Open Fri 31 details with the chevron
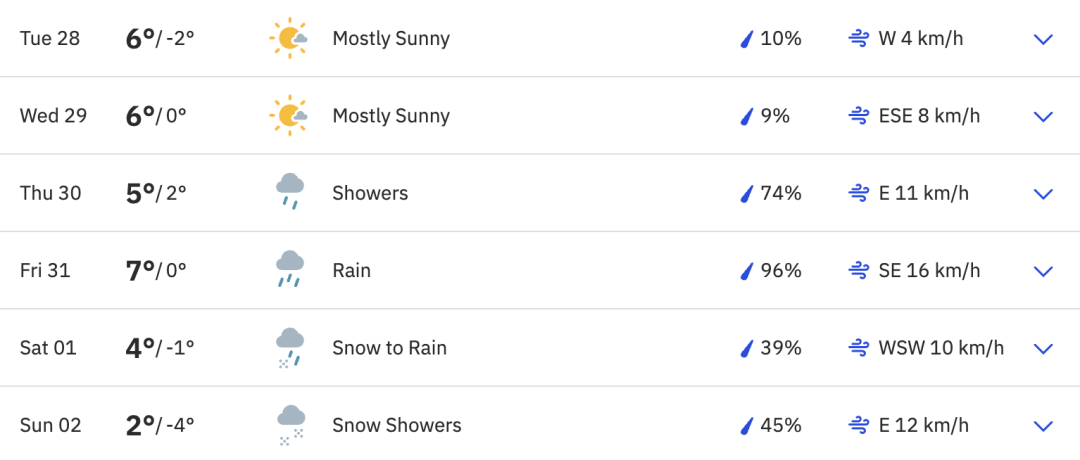Screen dimensions: 1080x460 (x=1043, y=271)
